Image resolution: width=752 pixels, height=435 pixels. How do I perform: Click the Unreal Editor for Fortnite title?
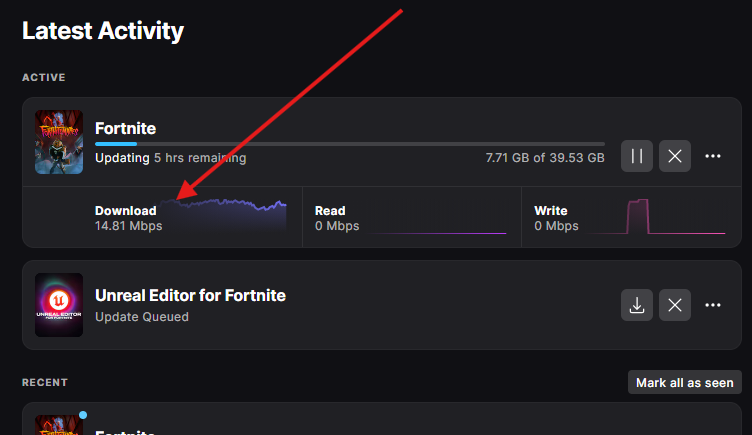(x=190, y=295)
